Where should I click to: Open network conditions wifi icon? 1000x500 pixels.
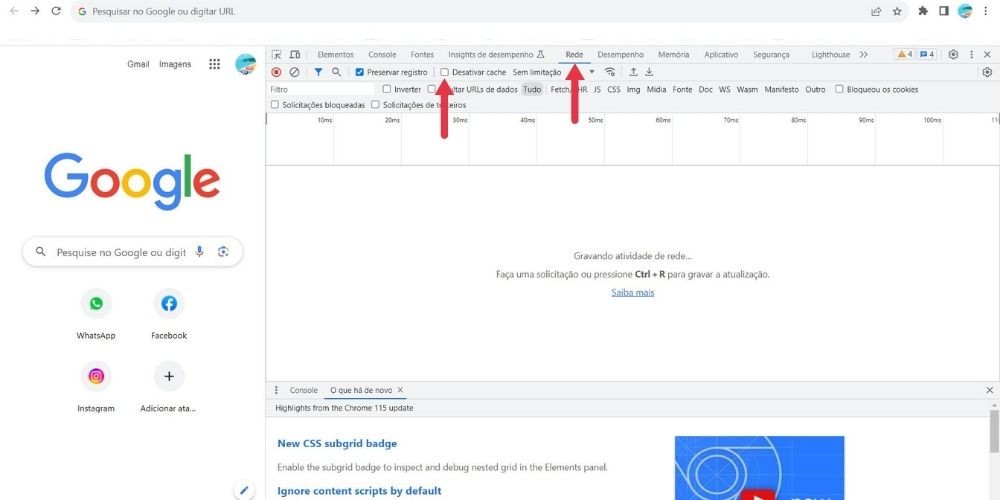[610, 72]
